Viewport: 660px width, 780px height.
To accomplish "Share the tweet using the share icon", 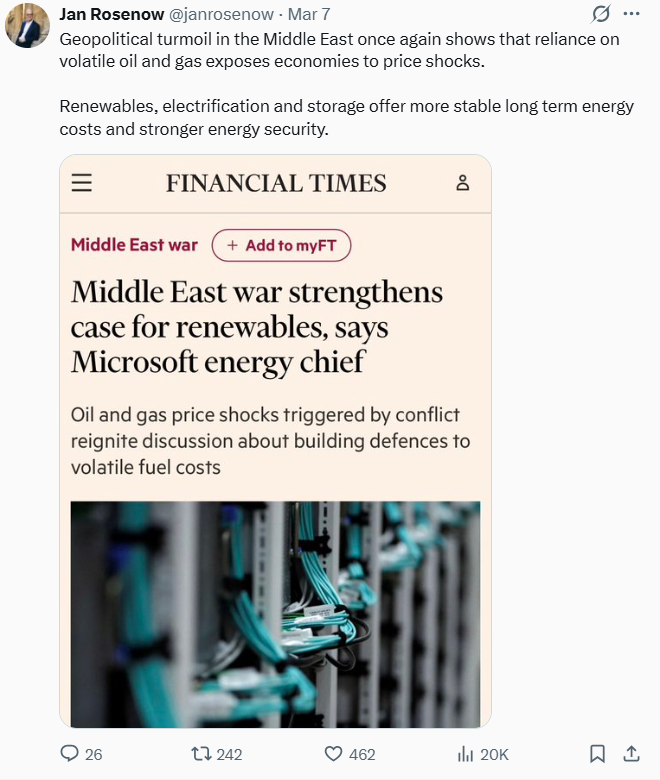I will click(x=631, y=753).
